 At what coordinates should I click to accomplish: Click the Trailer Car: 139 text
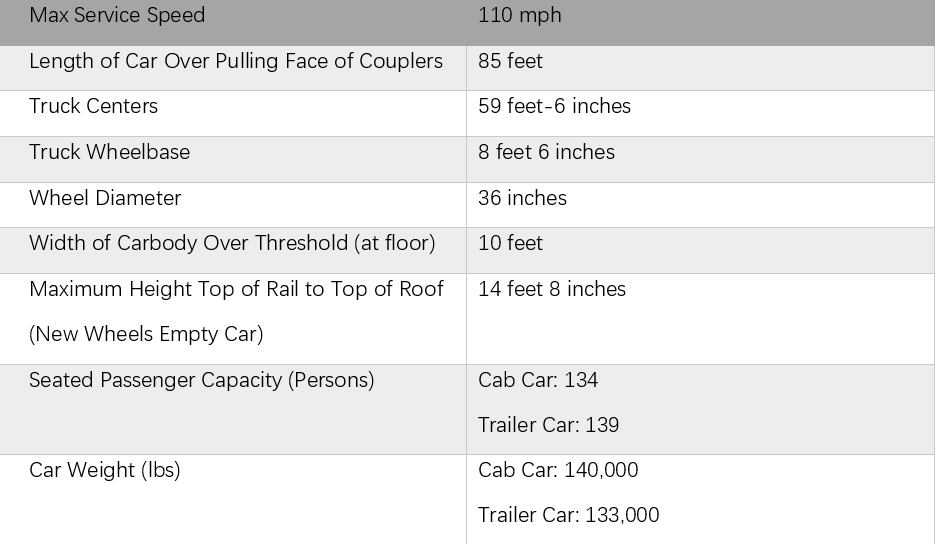pos(548,425)
